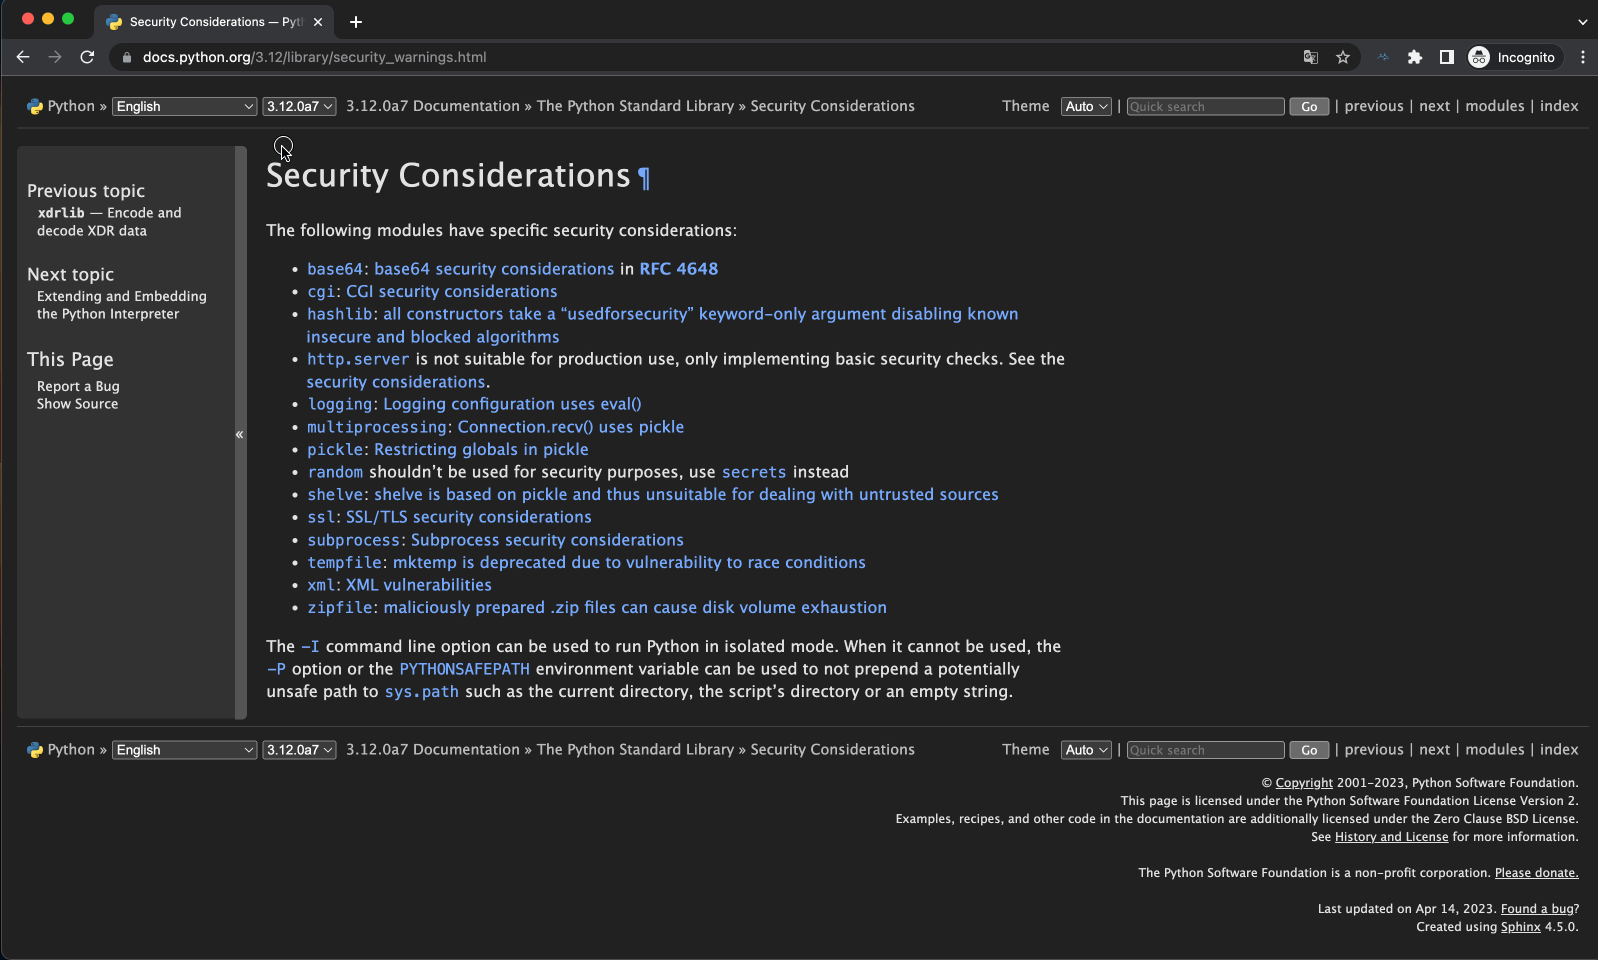Collapse the sidebar with the « handle
This screenshot has width=1598, height=960.
click(x=240, y=434)
